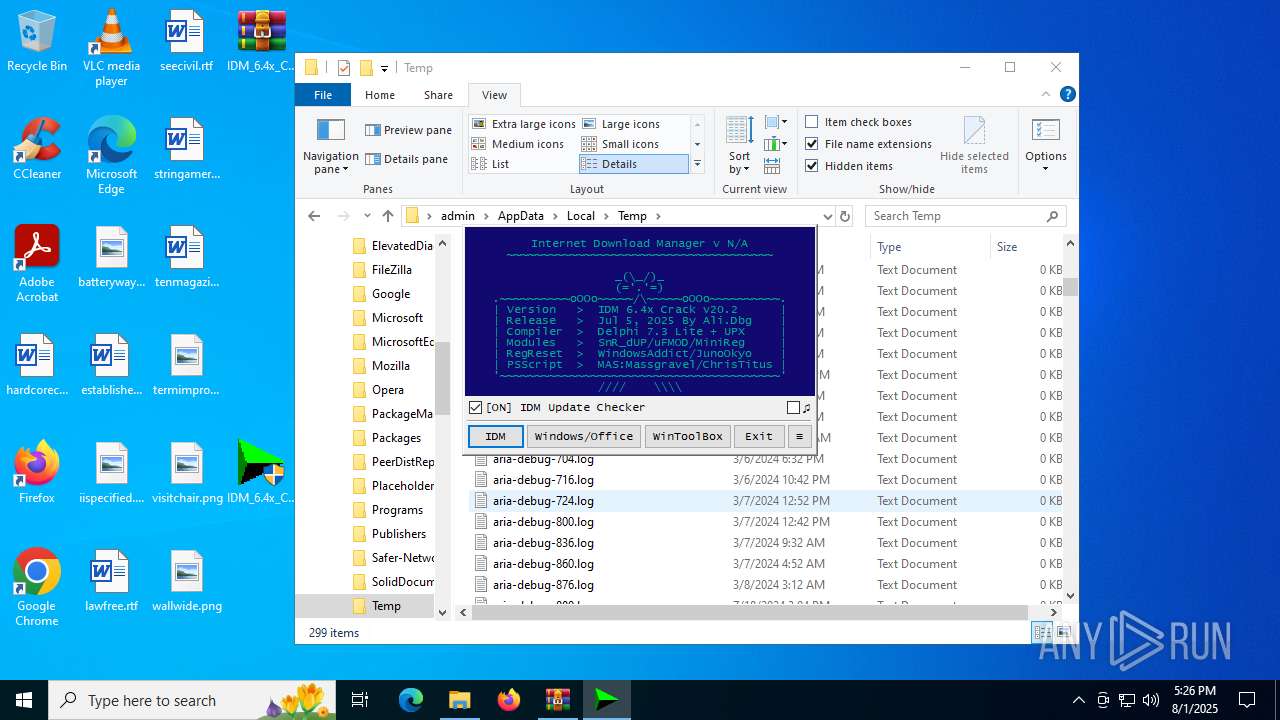Open Firefox desktop shortcut
This screenshot has height=720, width=1280.
pyautogui.click(x=37, y=472)
